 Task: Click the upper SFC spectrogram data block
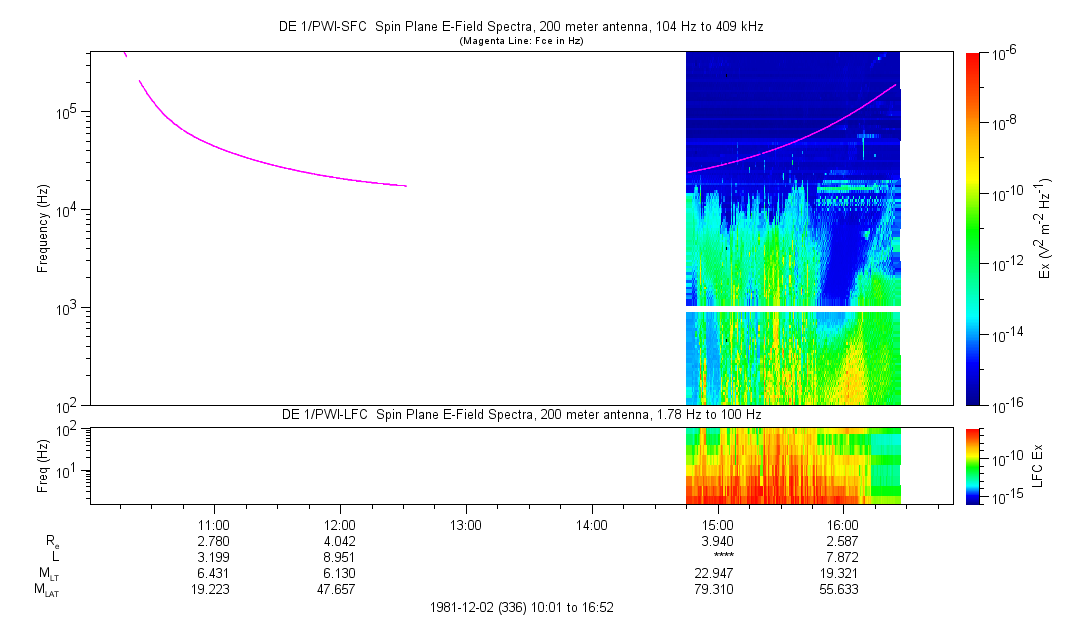click(x=792, y=180)
